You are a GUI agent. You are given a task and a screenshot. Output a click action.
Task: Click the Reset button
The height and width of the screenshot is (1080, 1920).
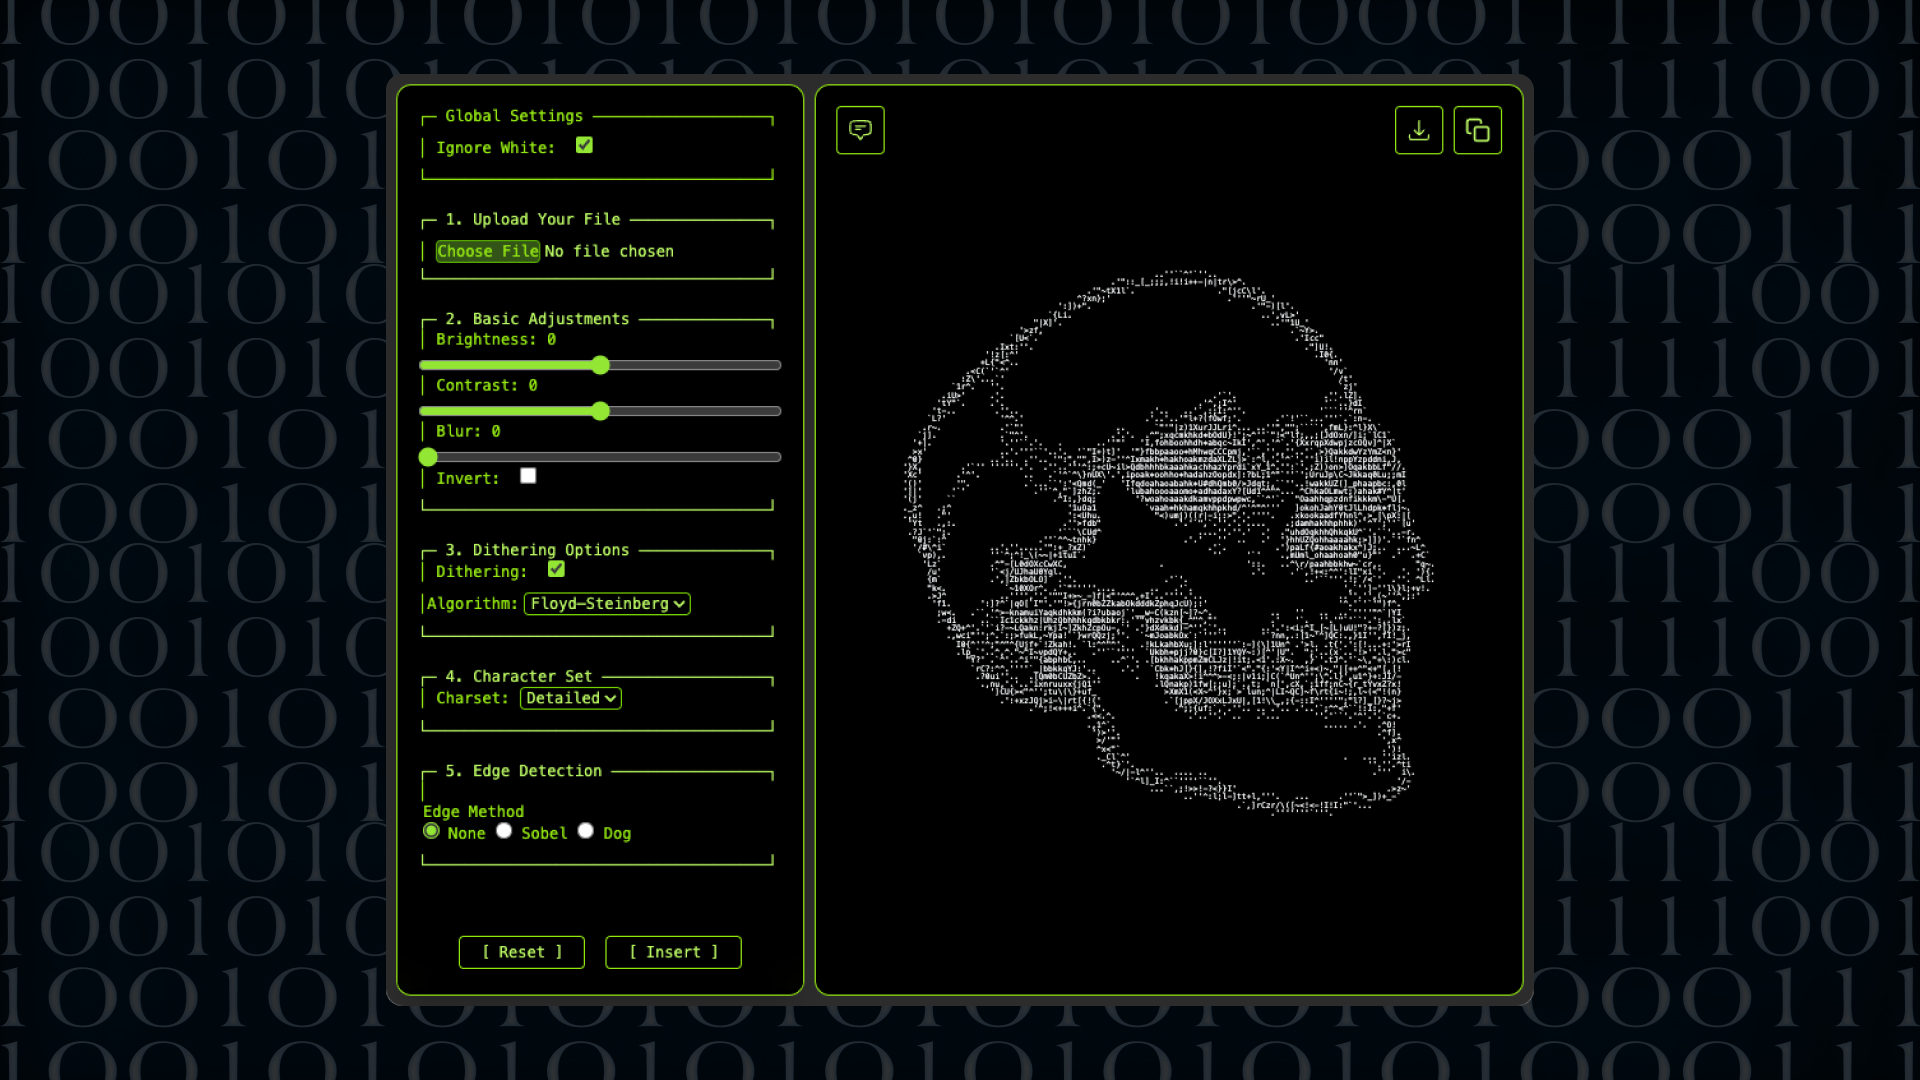tap(522, 952)
